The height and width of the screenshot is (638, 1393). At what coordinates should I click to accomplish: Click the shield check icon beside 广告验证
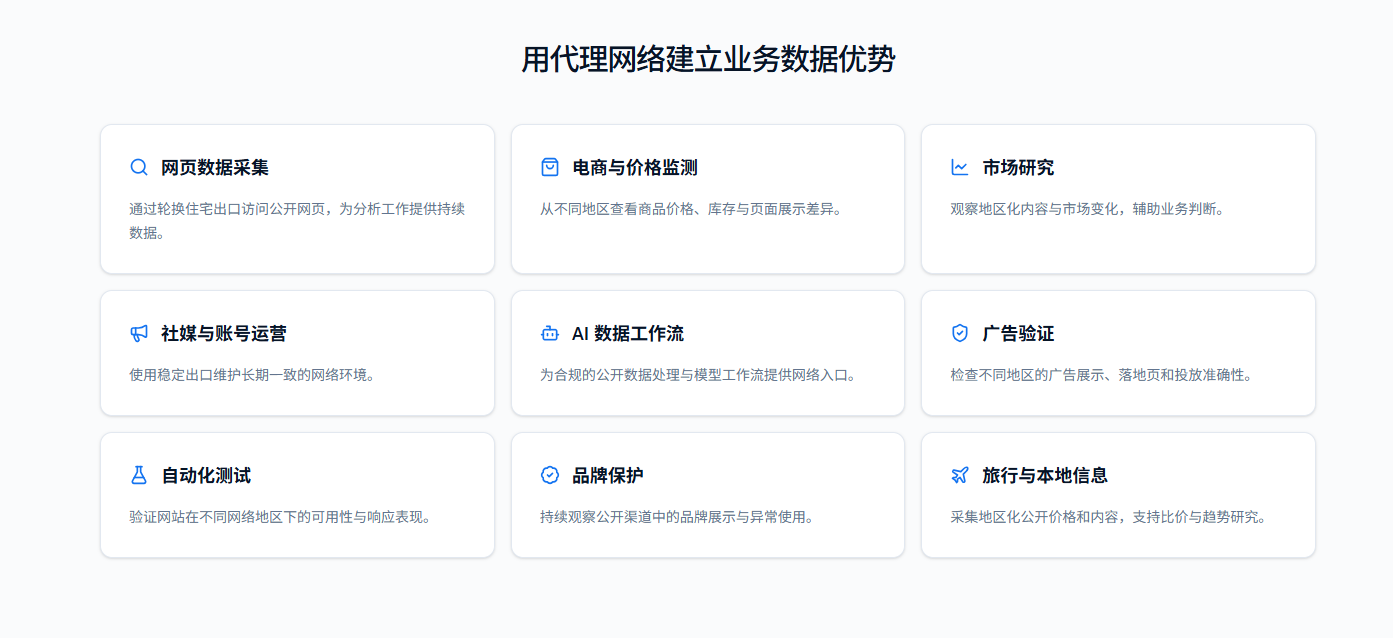click(x=960, y=333)
